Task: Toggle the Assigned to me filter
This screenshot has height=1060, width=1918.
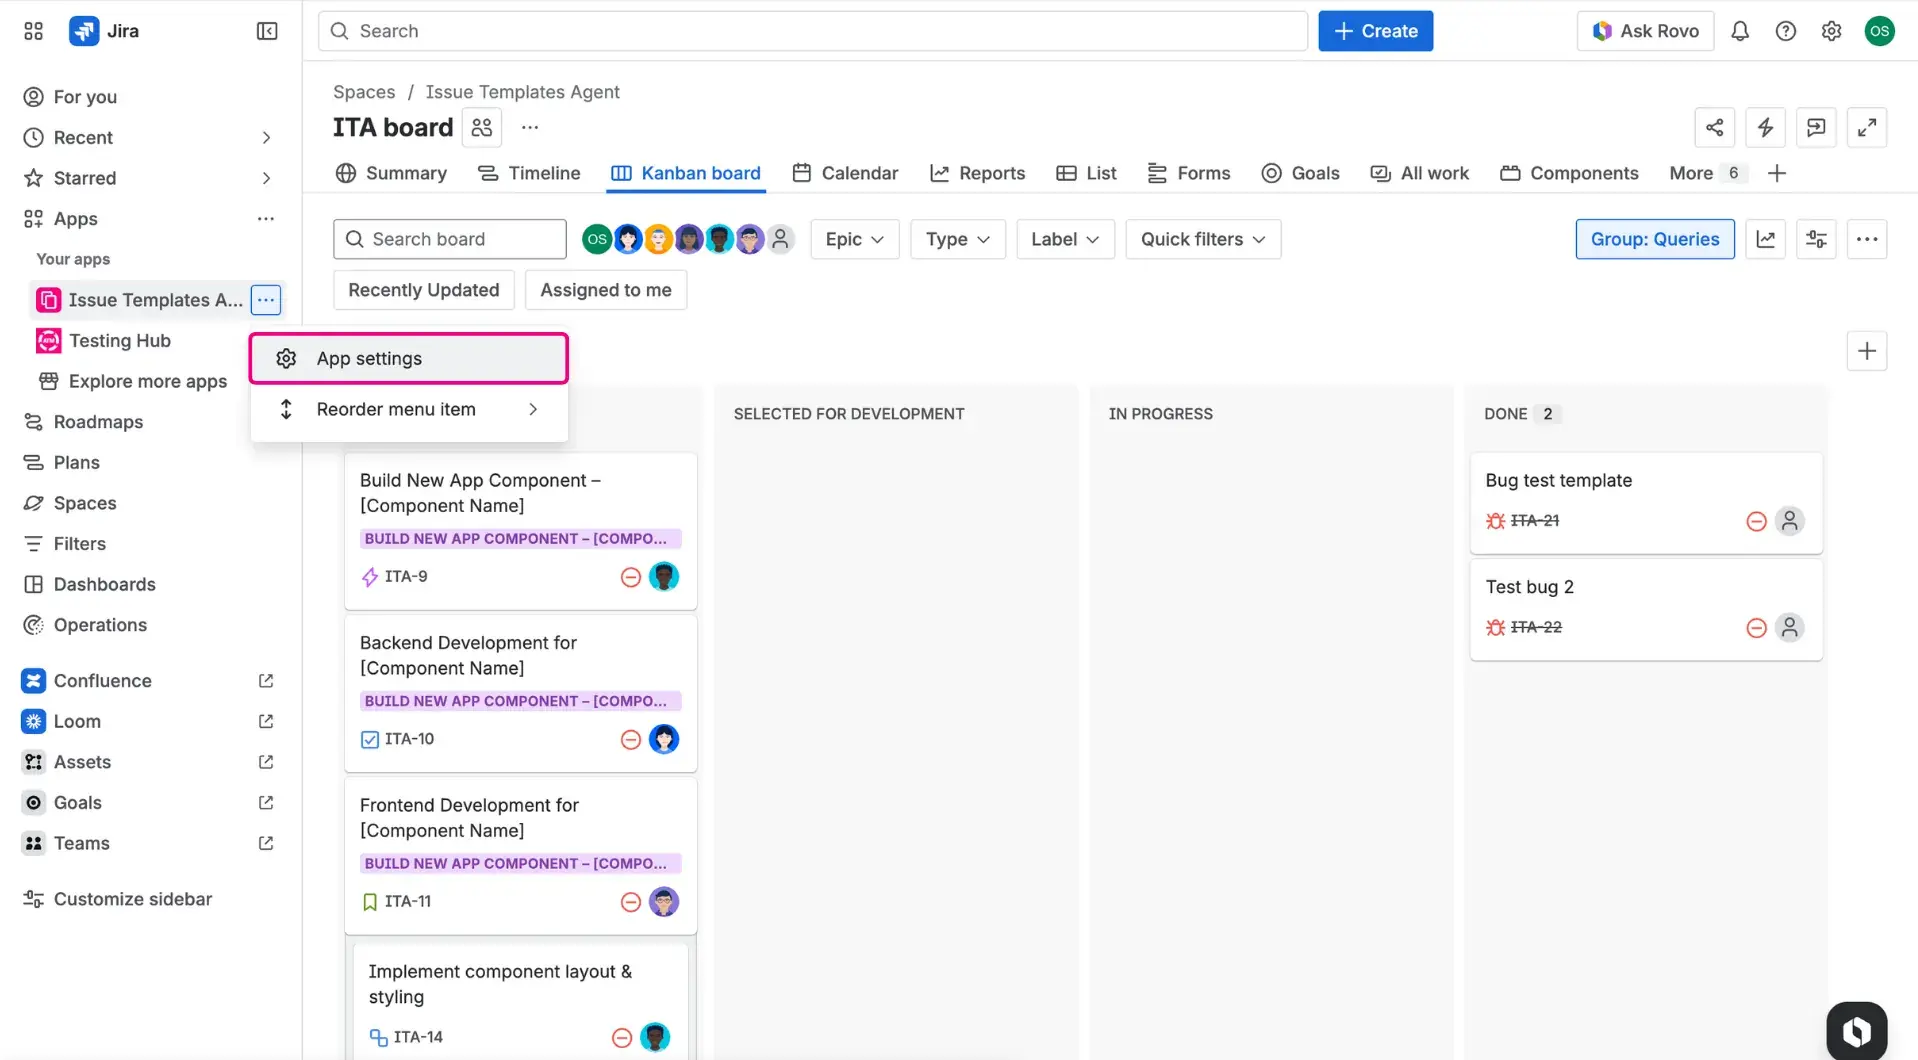Action: click(605, 290)
